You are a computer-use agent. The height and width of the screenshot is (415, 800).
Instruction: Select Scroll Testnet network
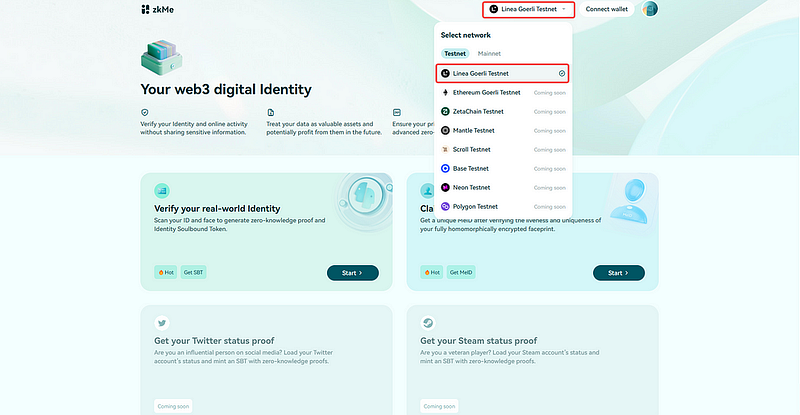[503, 150]
